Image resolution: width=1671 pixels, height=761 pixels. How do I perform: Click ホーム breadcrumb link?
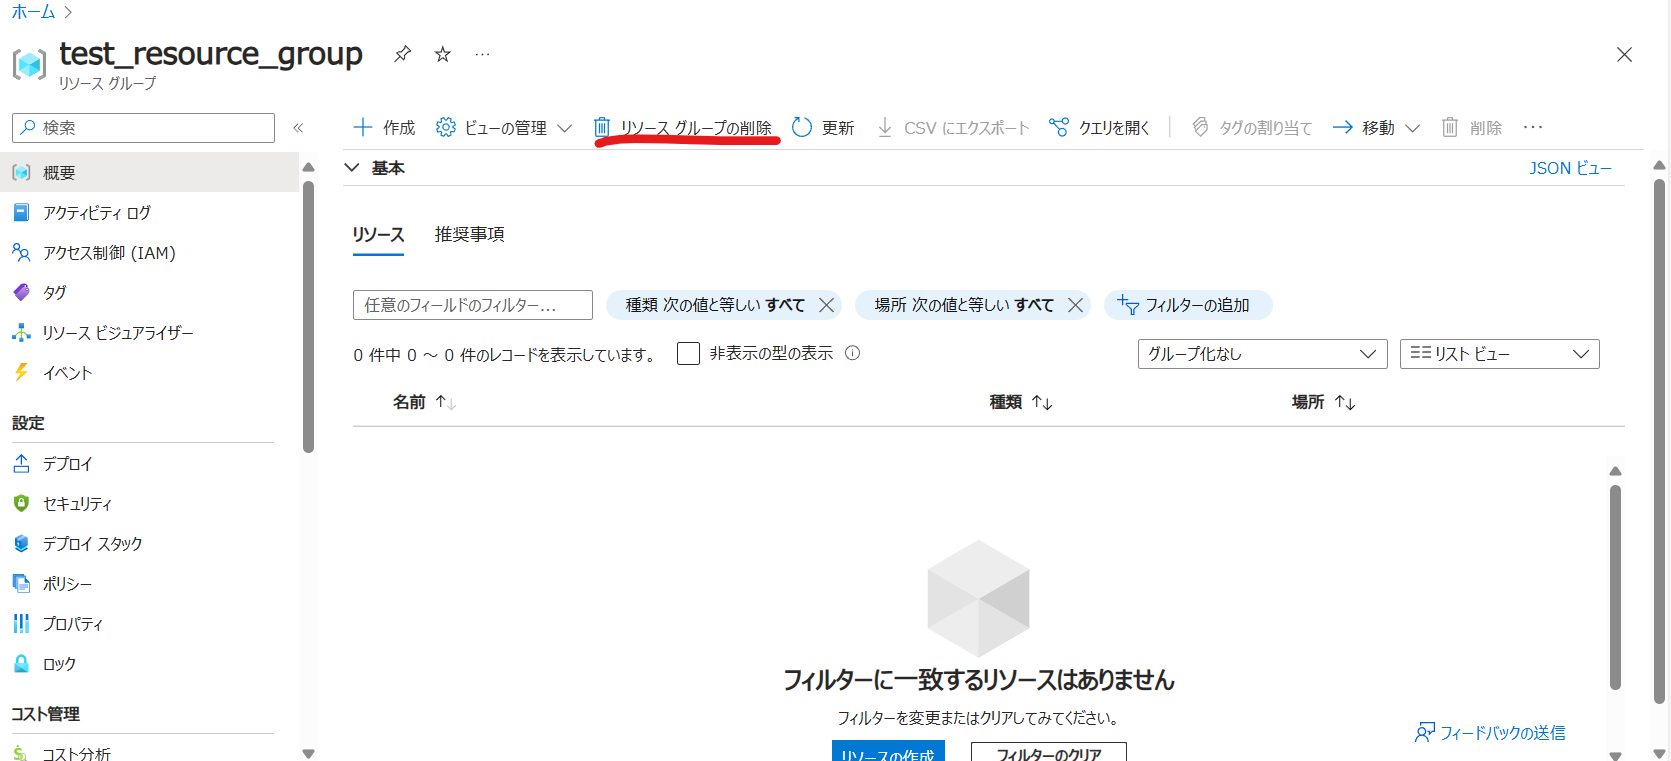(33, 12)
